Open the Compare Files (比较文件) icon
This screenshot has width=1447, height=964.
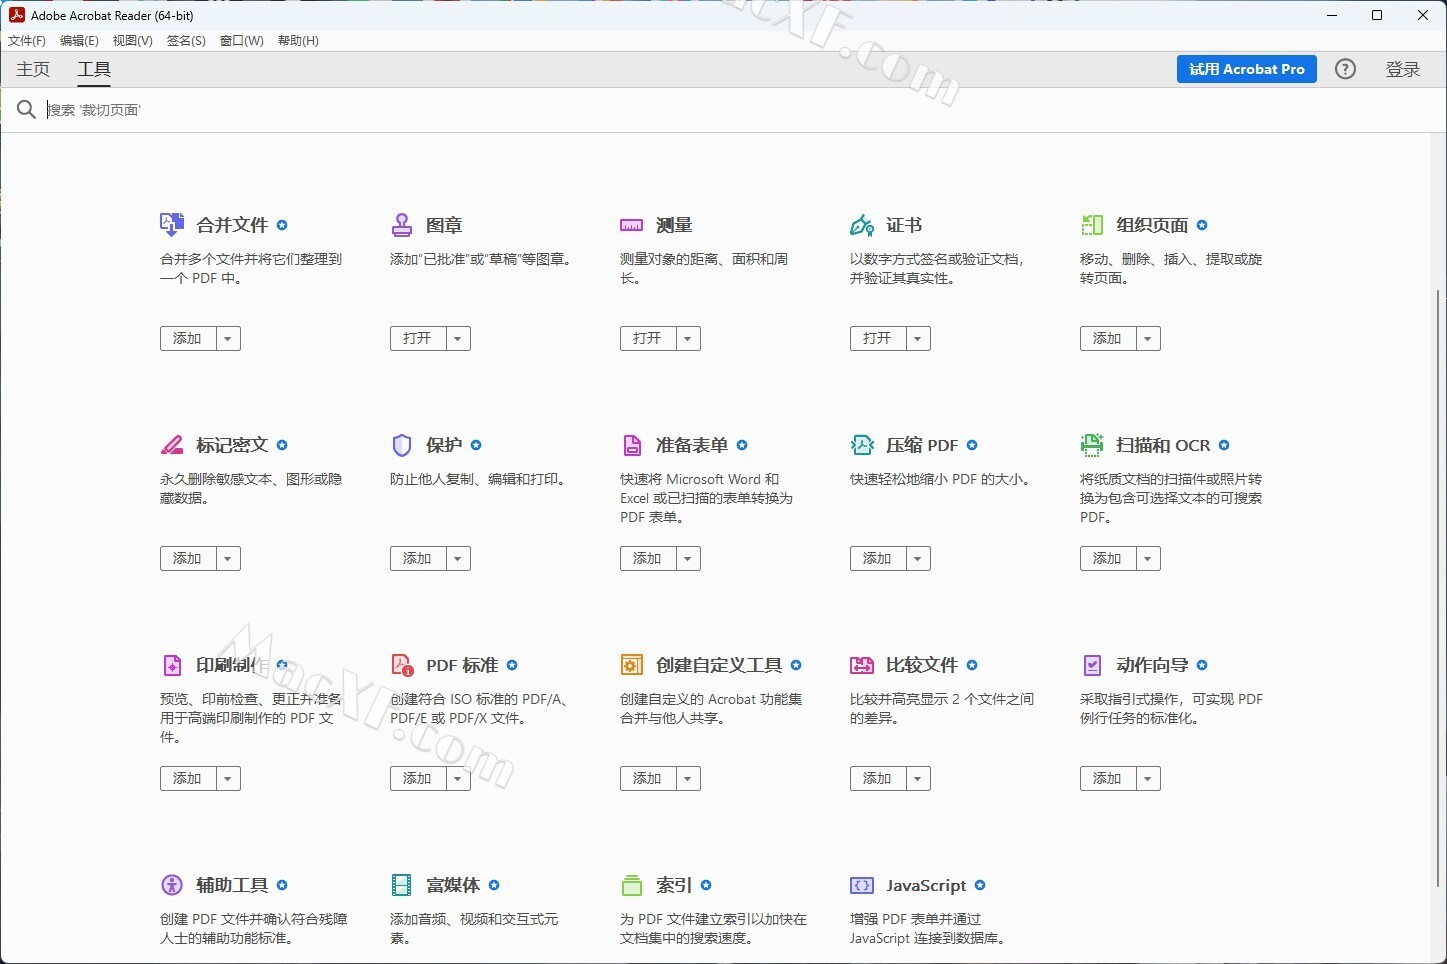(x=862, y=665)
